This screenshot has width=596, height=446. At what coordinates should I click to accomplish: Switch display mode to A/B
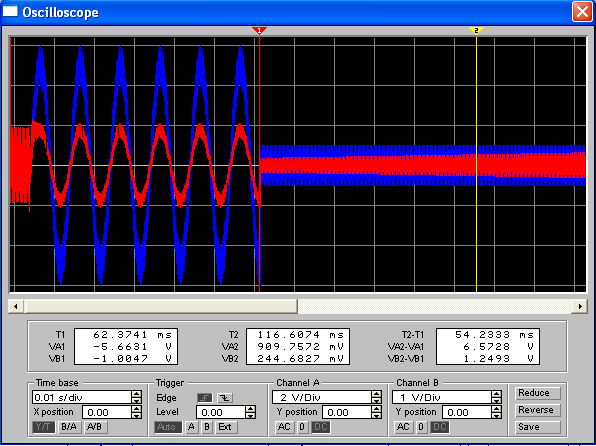click(94, 427)
